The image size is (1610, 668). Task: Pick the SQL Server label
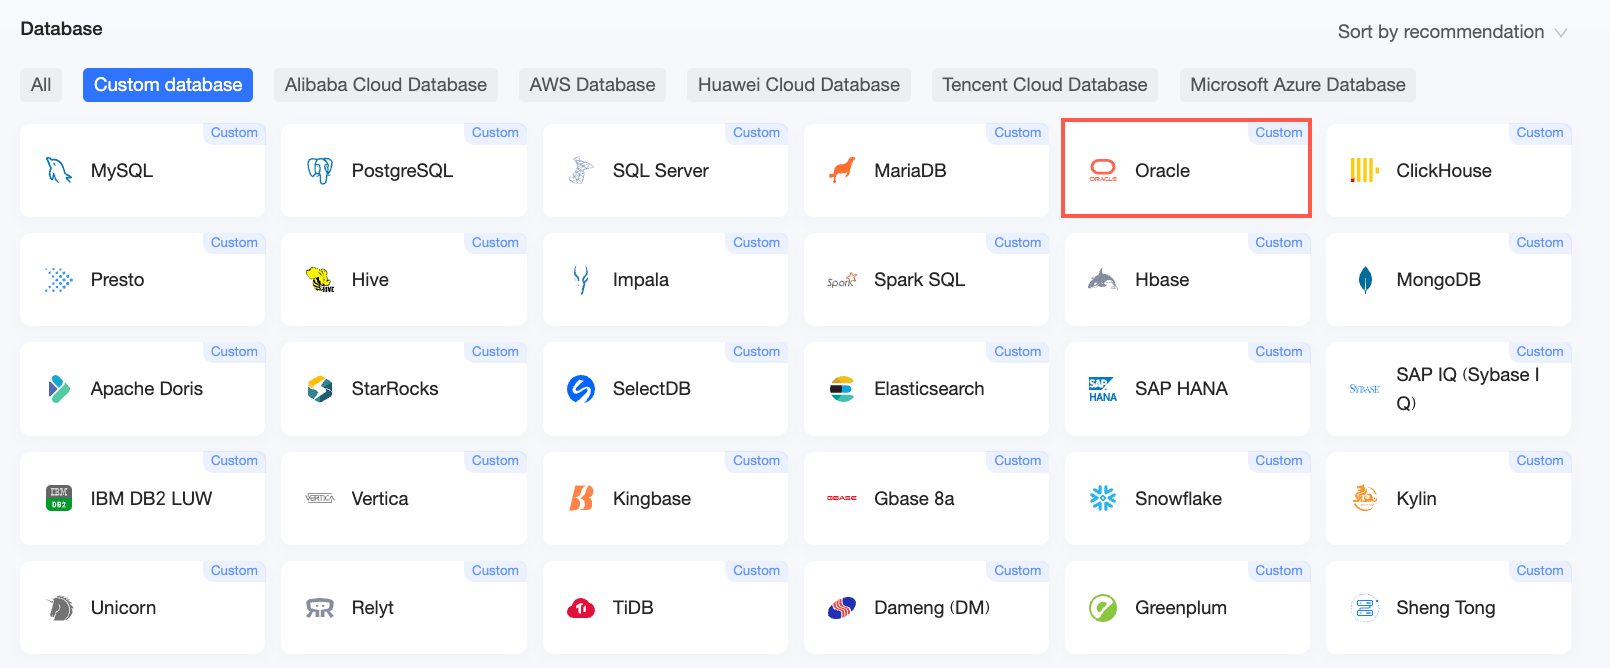coord(661,171)
